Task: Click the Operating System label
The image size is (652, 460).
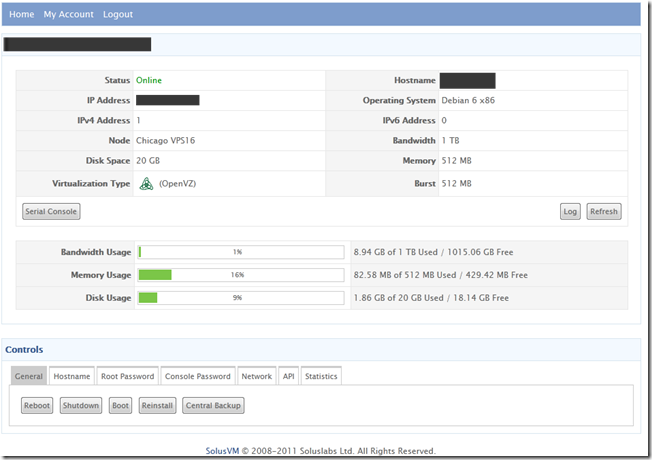Action: click(399, 100)
